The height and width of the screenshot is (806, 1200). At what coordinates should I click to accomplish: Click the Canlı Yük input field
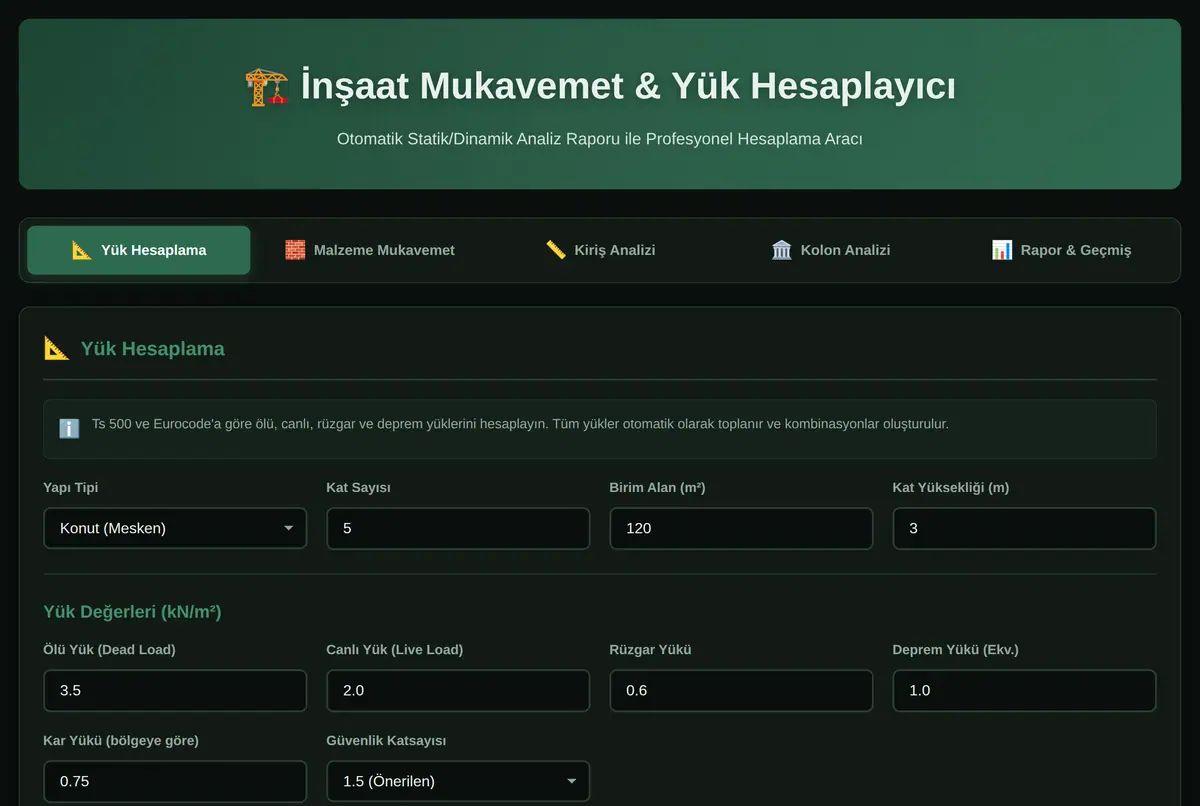pyautogui.click(x=458, y=690)
